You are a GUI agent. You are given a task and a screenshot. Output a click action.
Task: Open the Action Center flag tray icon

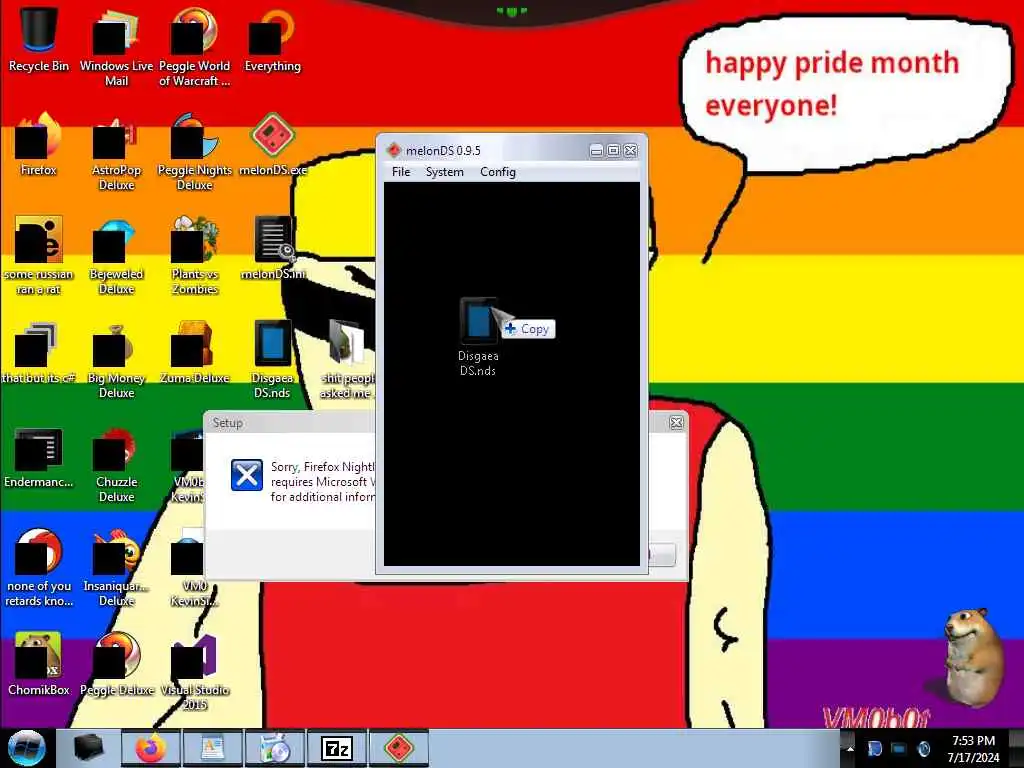874,748
